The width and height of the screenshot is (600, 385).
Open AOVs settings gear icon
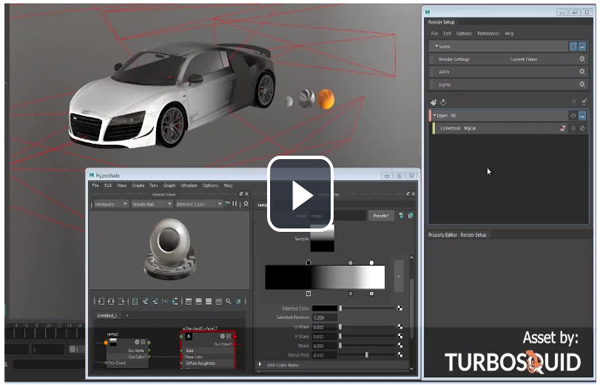tap(582, 72)
